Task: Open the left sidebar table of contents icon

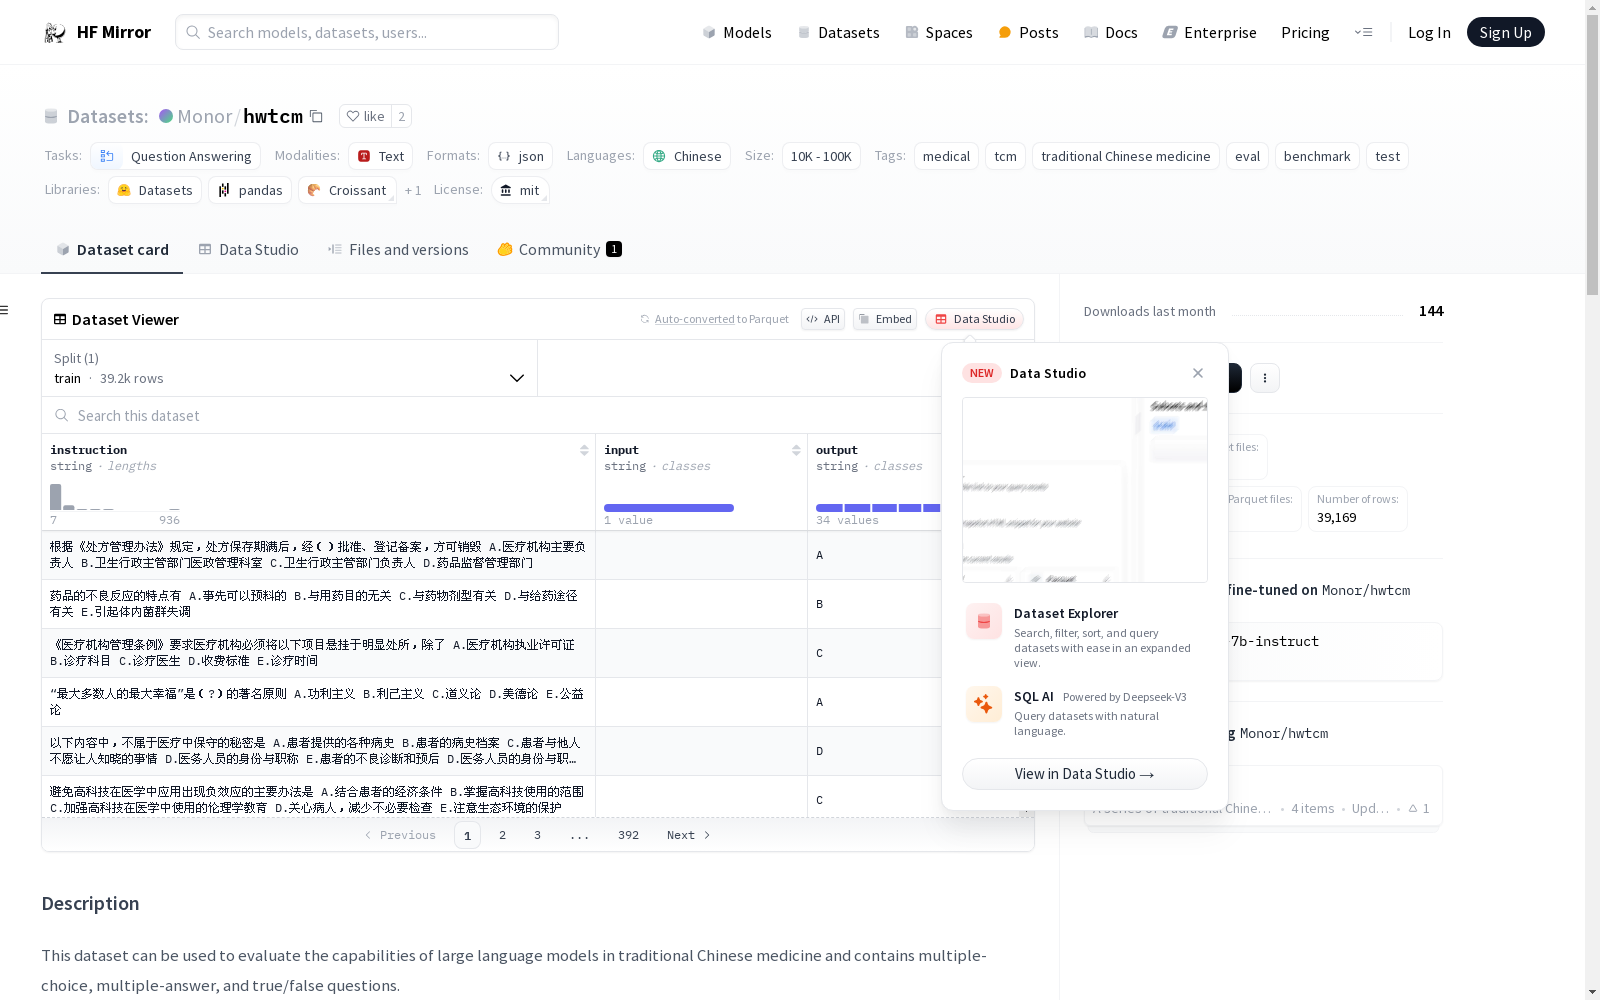Action: pyautogui.click(x=5, y=310)
